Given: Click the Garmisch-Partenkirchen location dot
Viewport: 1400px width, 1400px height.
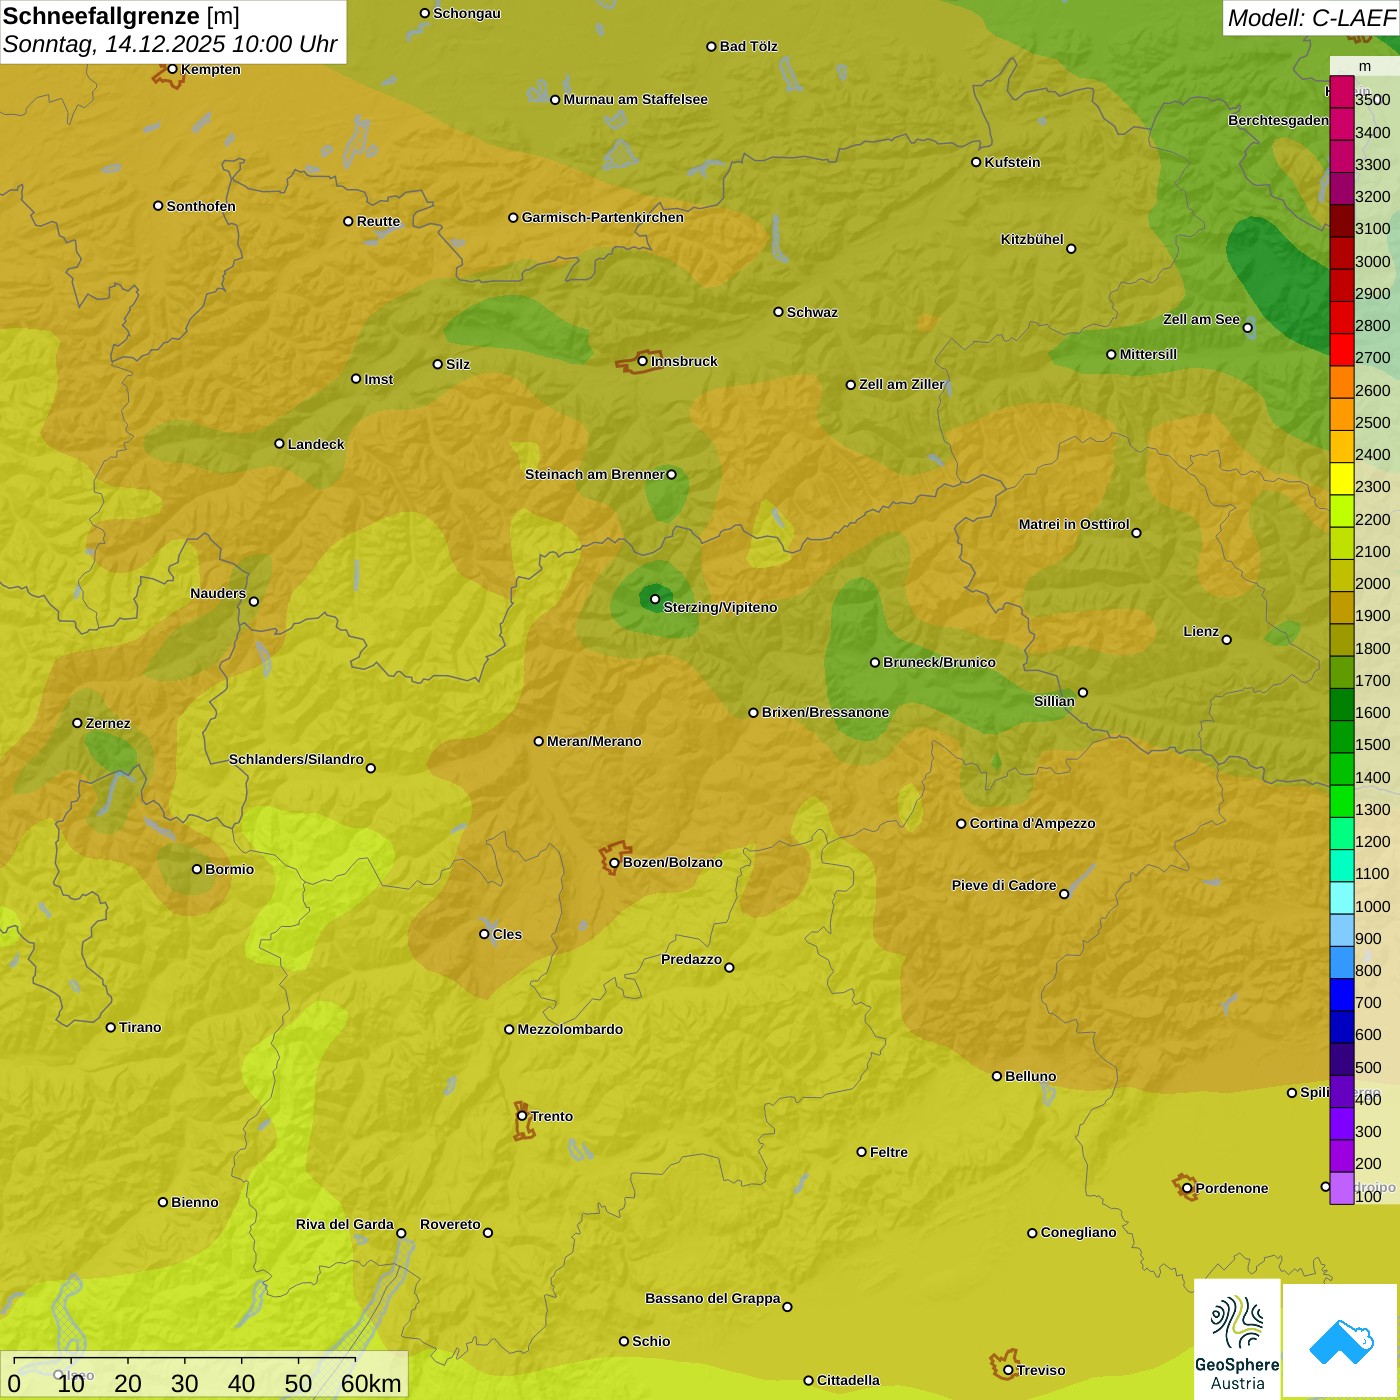Looking at the screenshot, I should 513,217.
